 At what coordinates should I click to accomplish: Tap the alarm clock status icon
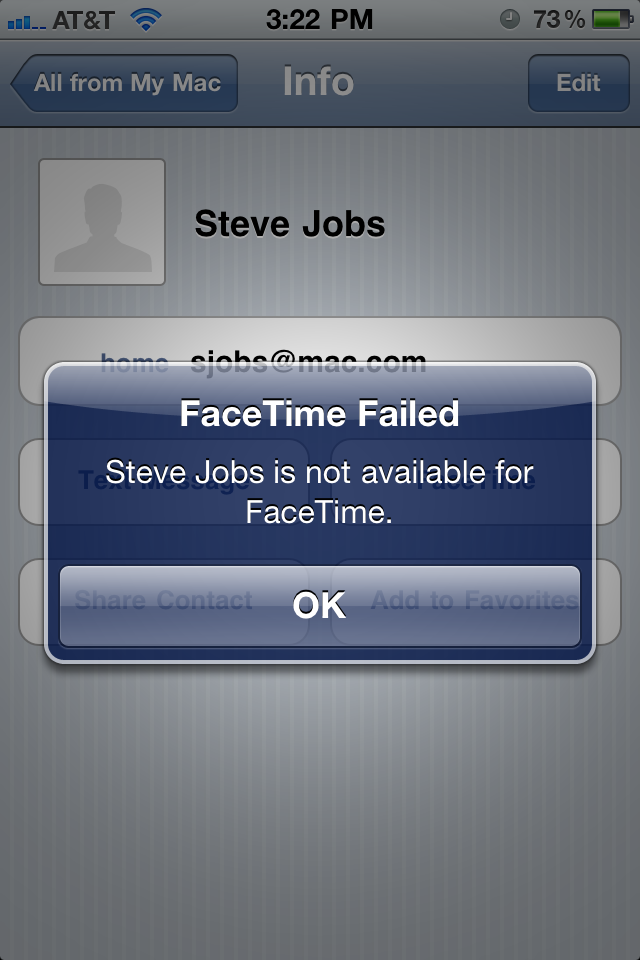pyautogui.click(x=510, y=20)
